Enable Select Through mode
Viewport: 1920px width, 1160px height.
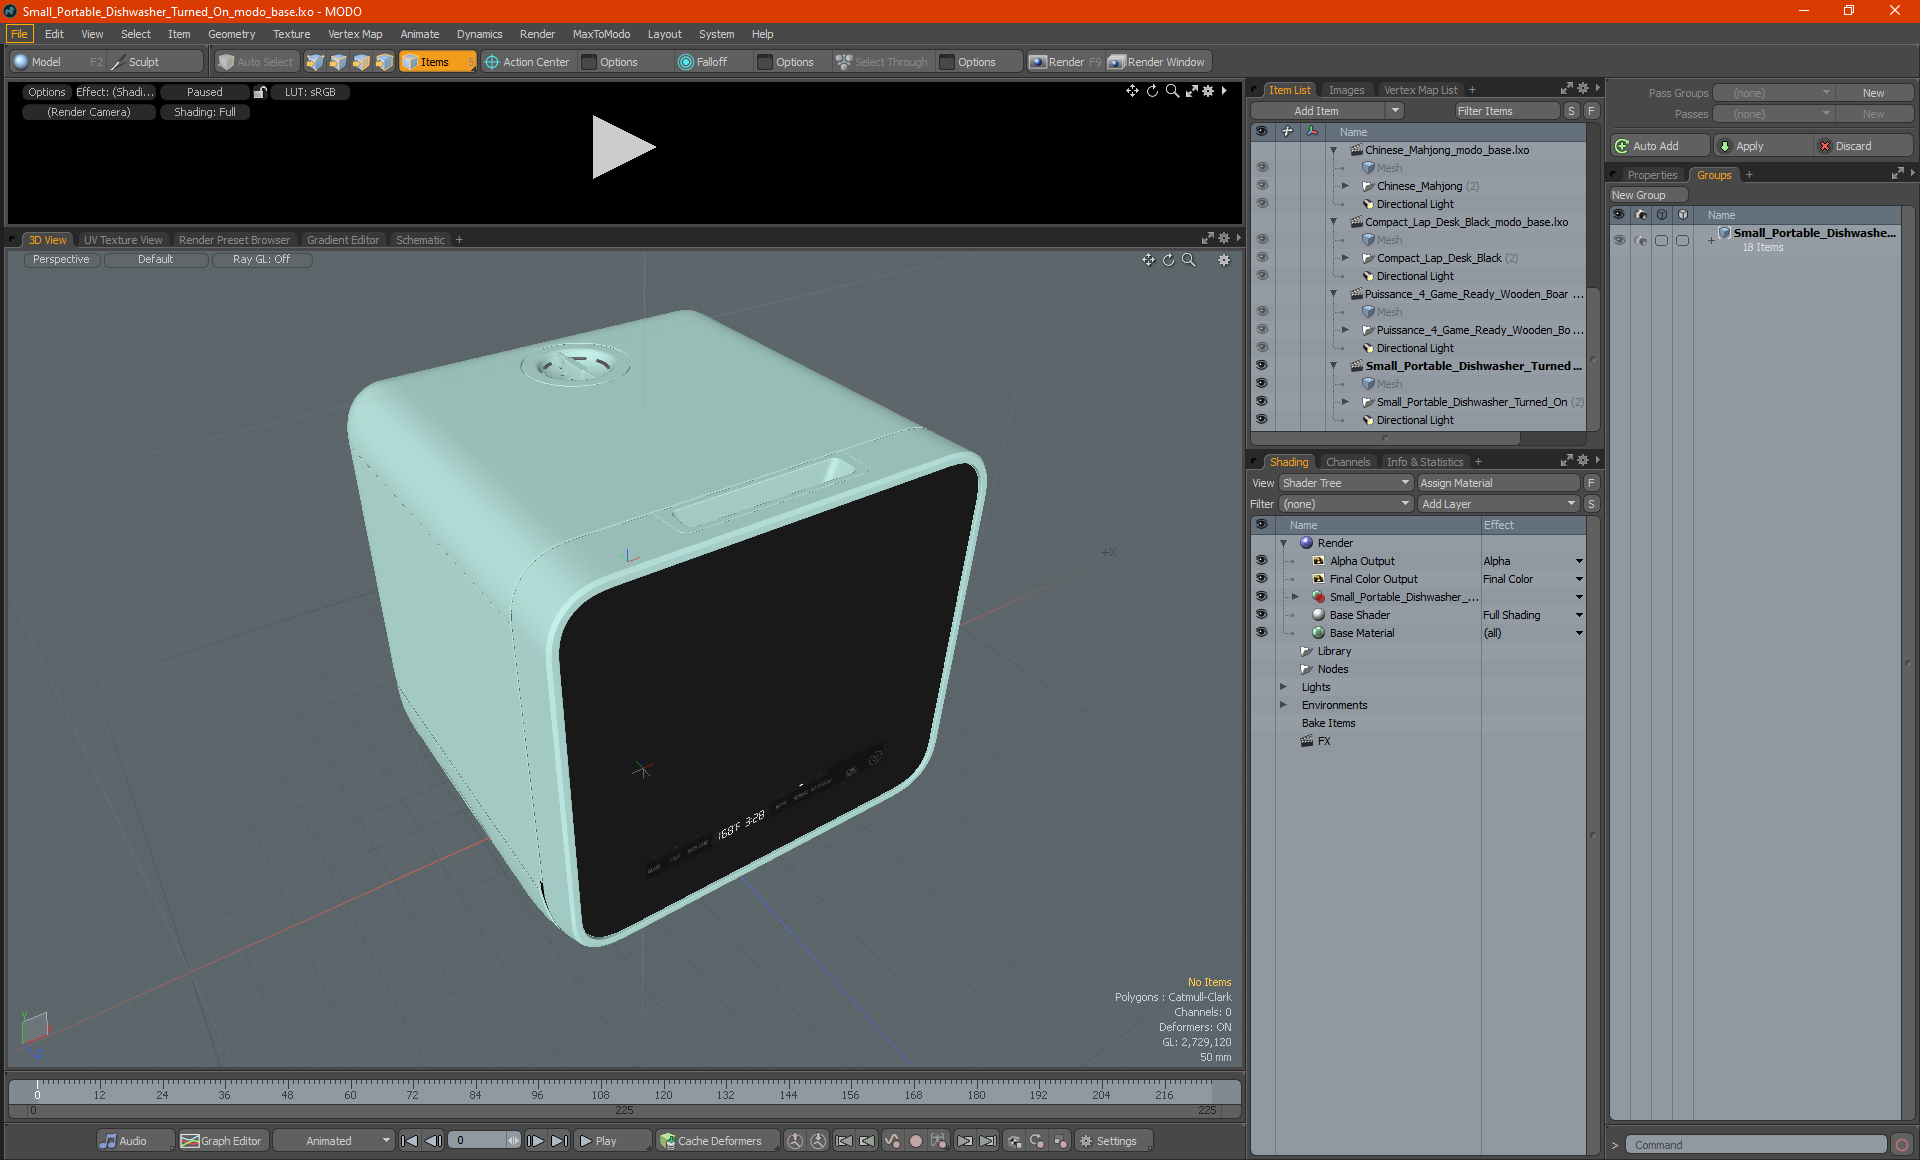coord(882,62)
